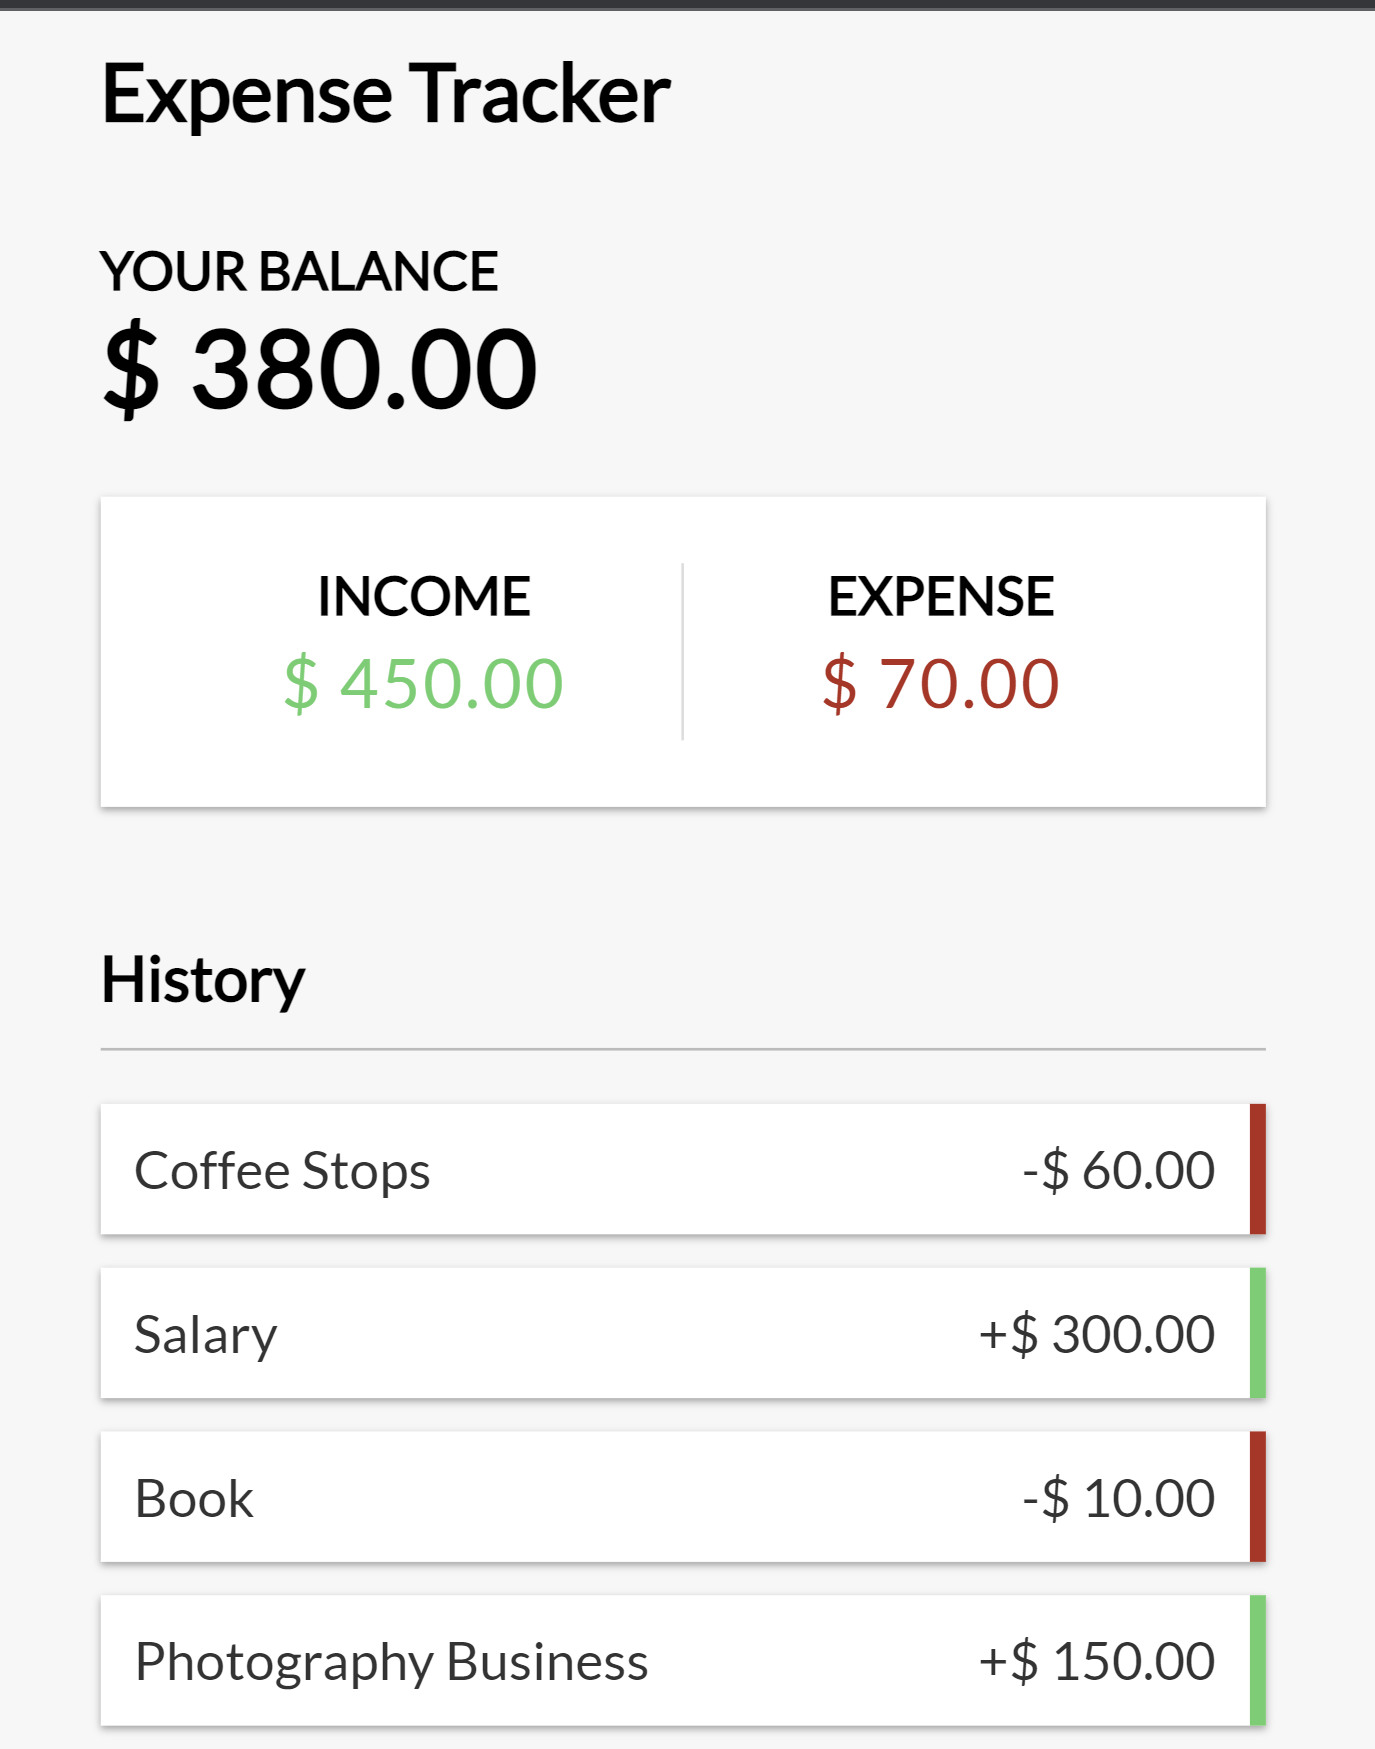Click the -$ 60.00 amount
Screen dimensions: 1375x1749
pos(1119,1170)
